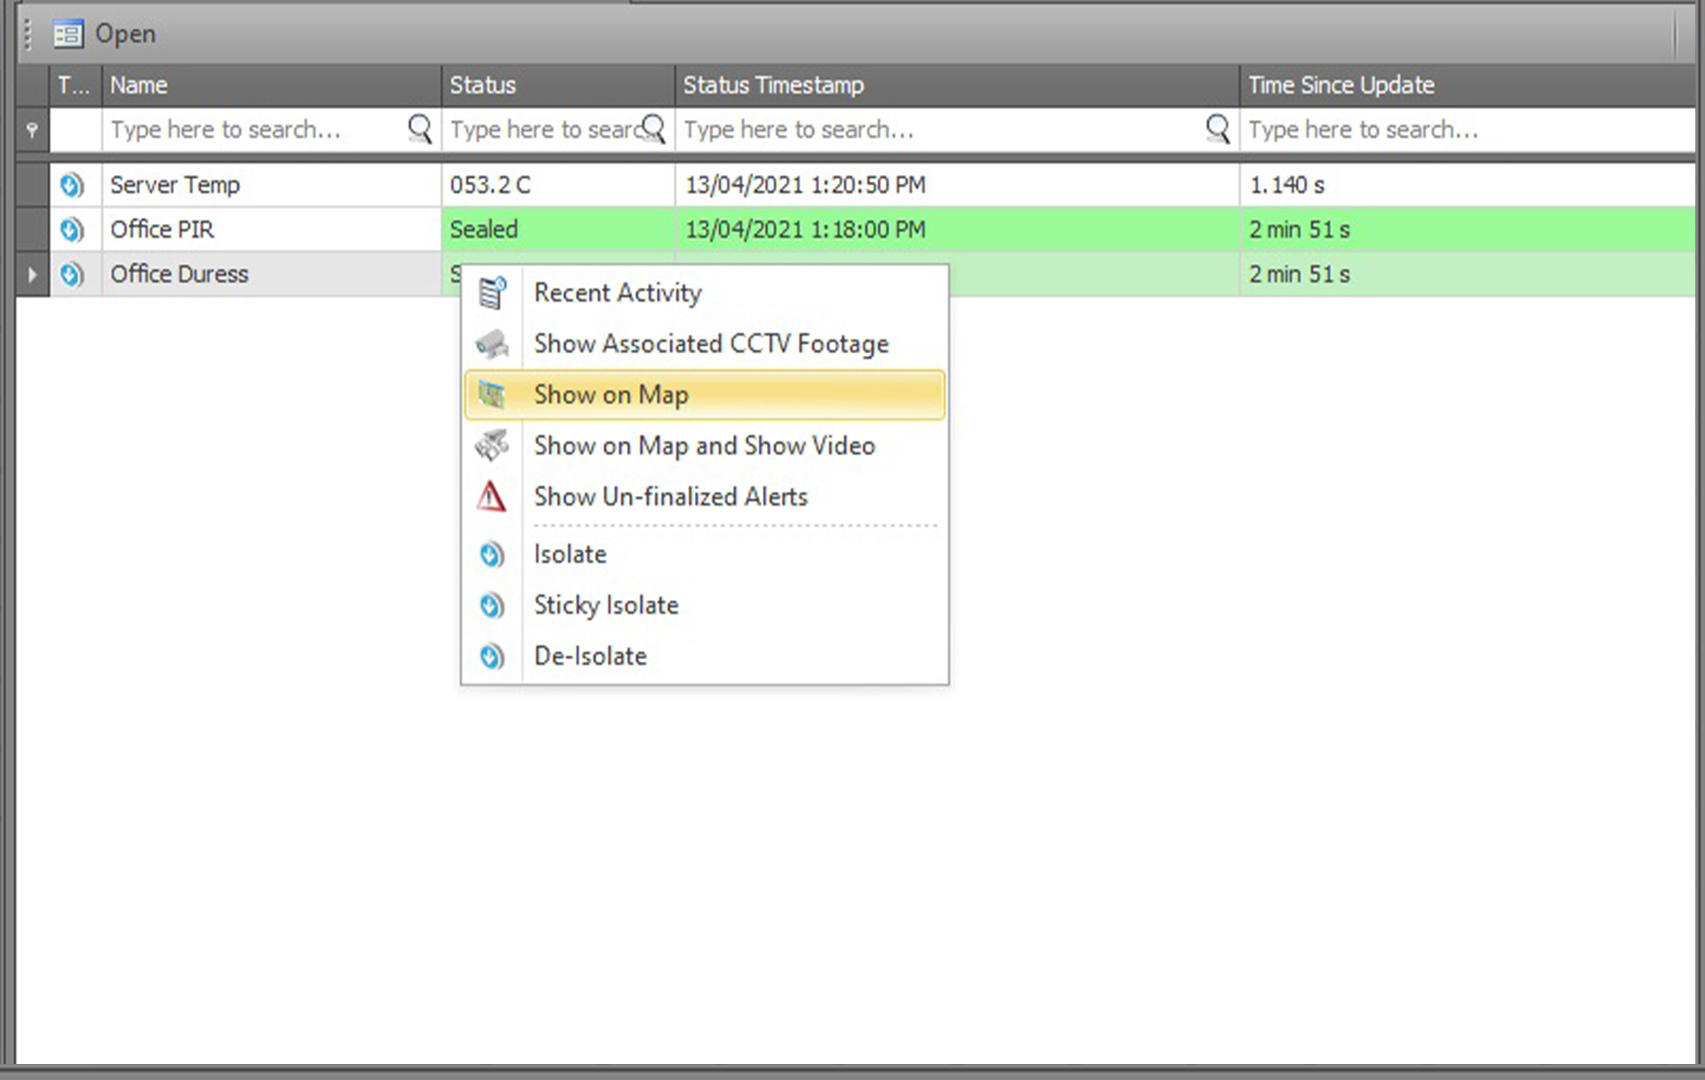Click the Server Temp row sensor icon
Screen dimensions: 1705x1080
72,185
